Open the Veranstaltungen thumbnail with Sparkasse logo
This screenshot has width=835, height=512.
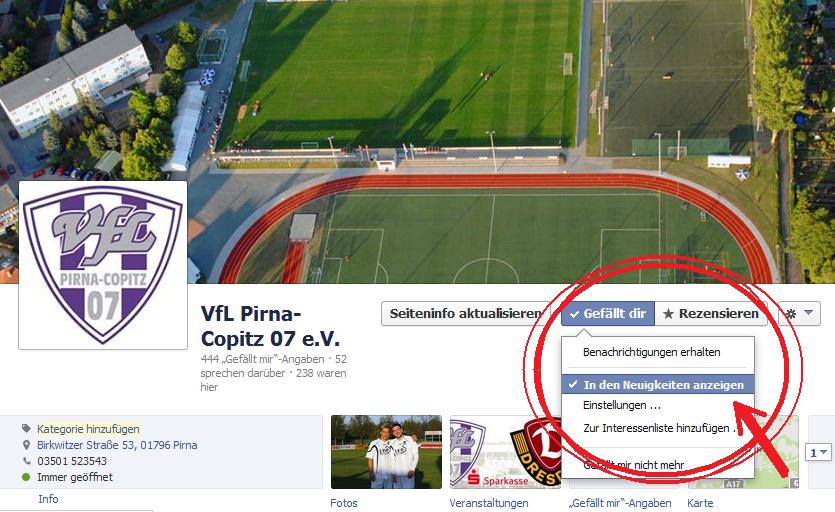(x=505, y=452)
